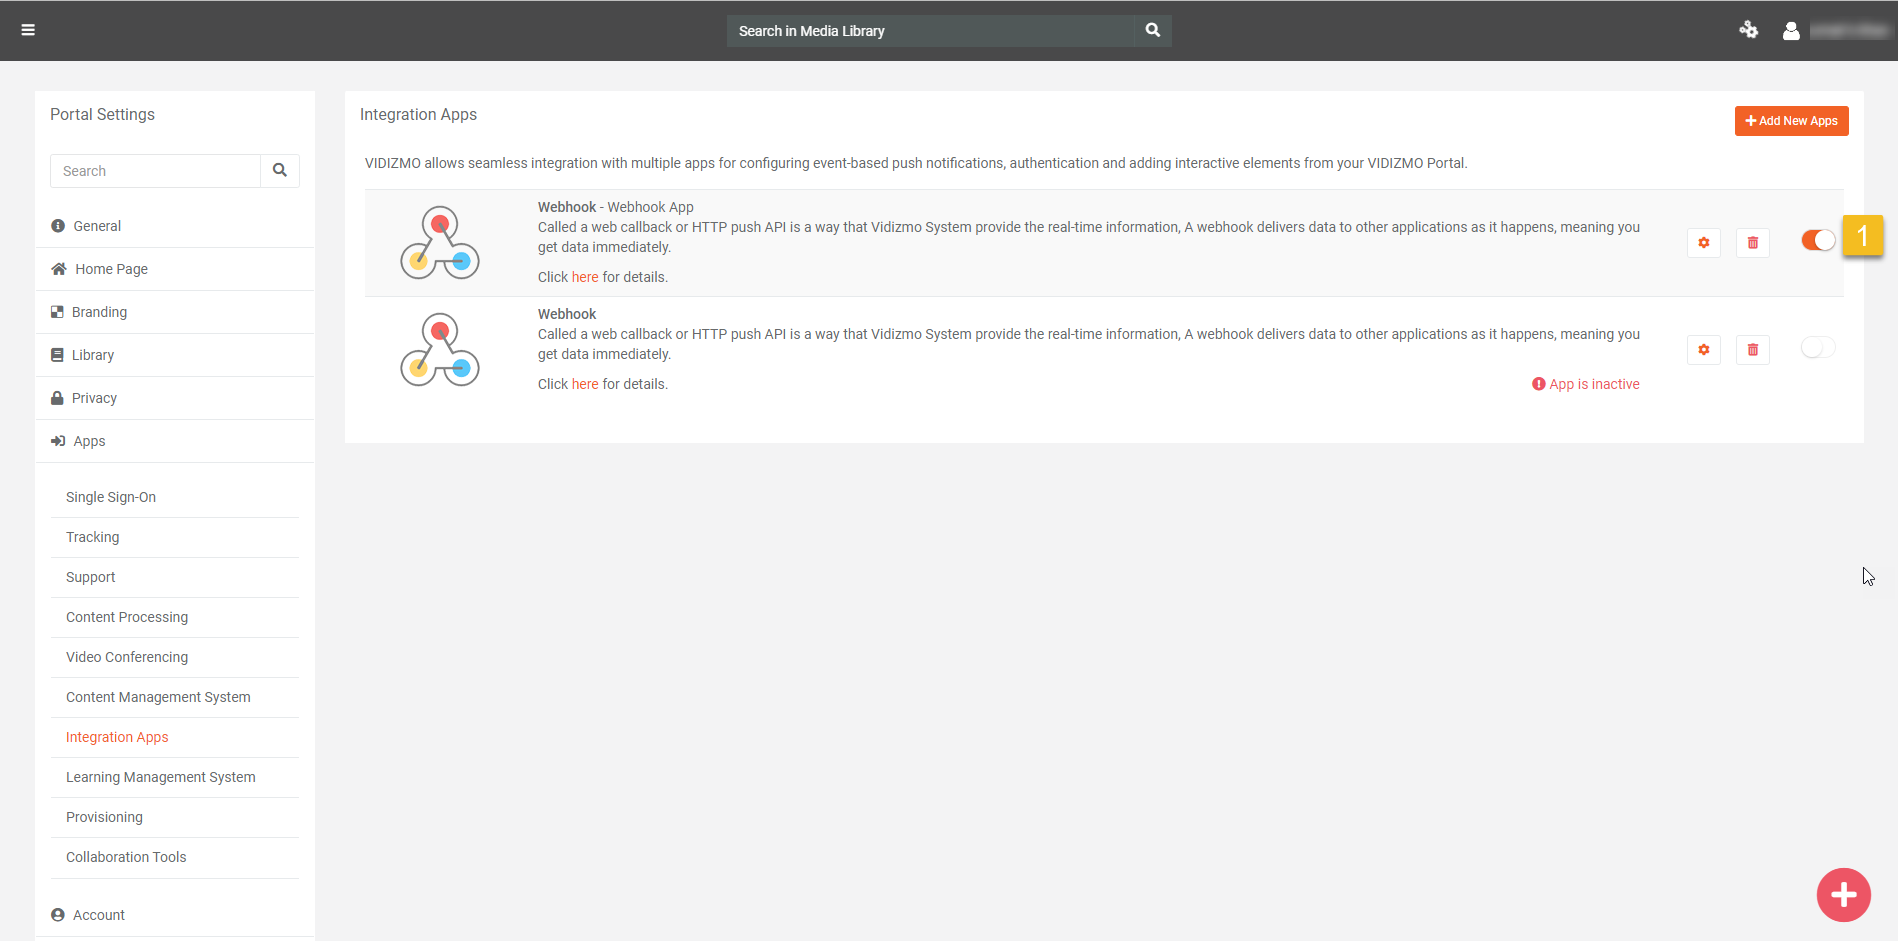Expand the Branding settings section
This screenshot has width=1898, height=941.
click(x=99, y=312)
